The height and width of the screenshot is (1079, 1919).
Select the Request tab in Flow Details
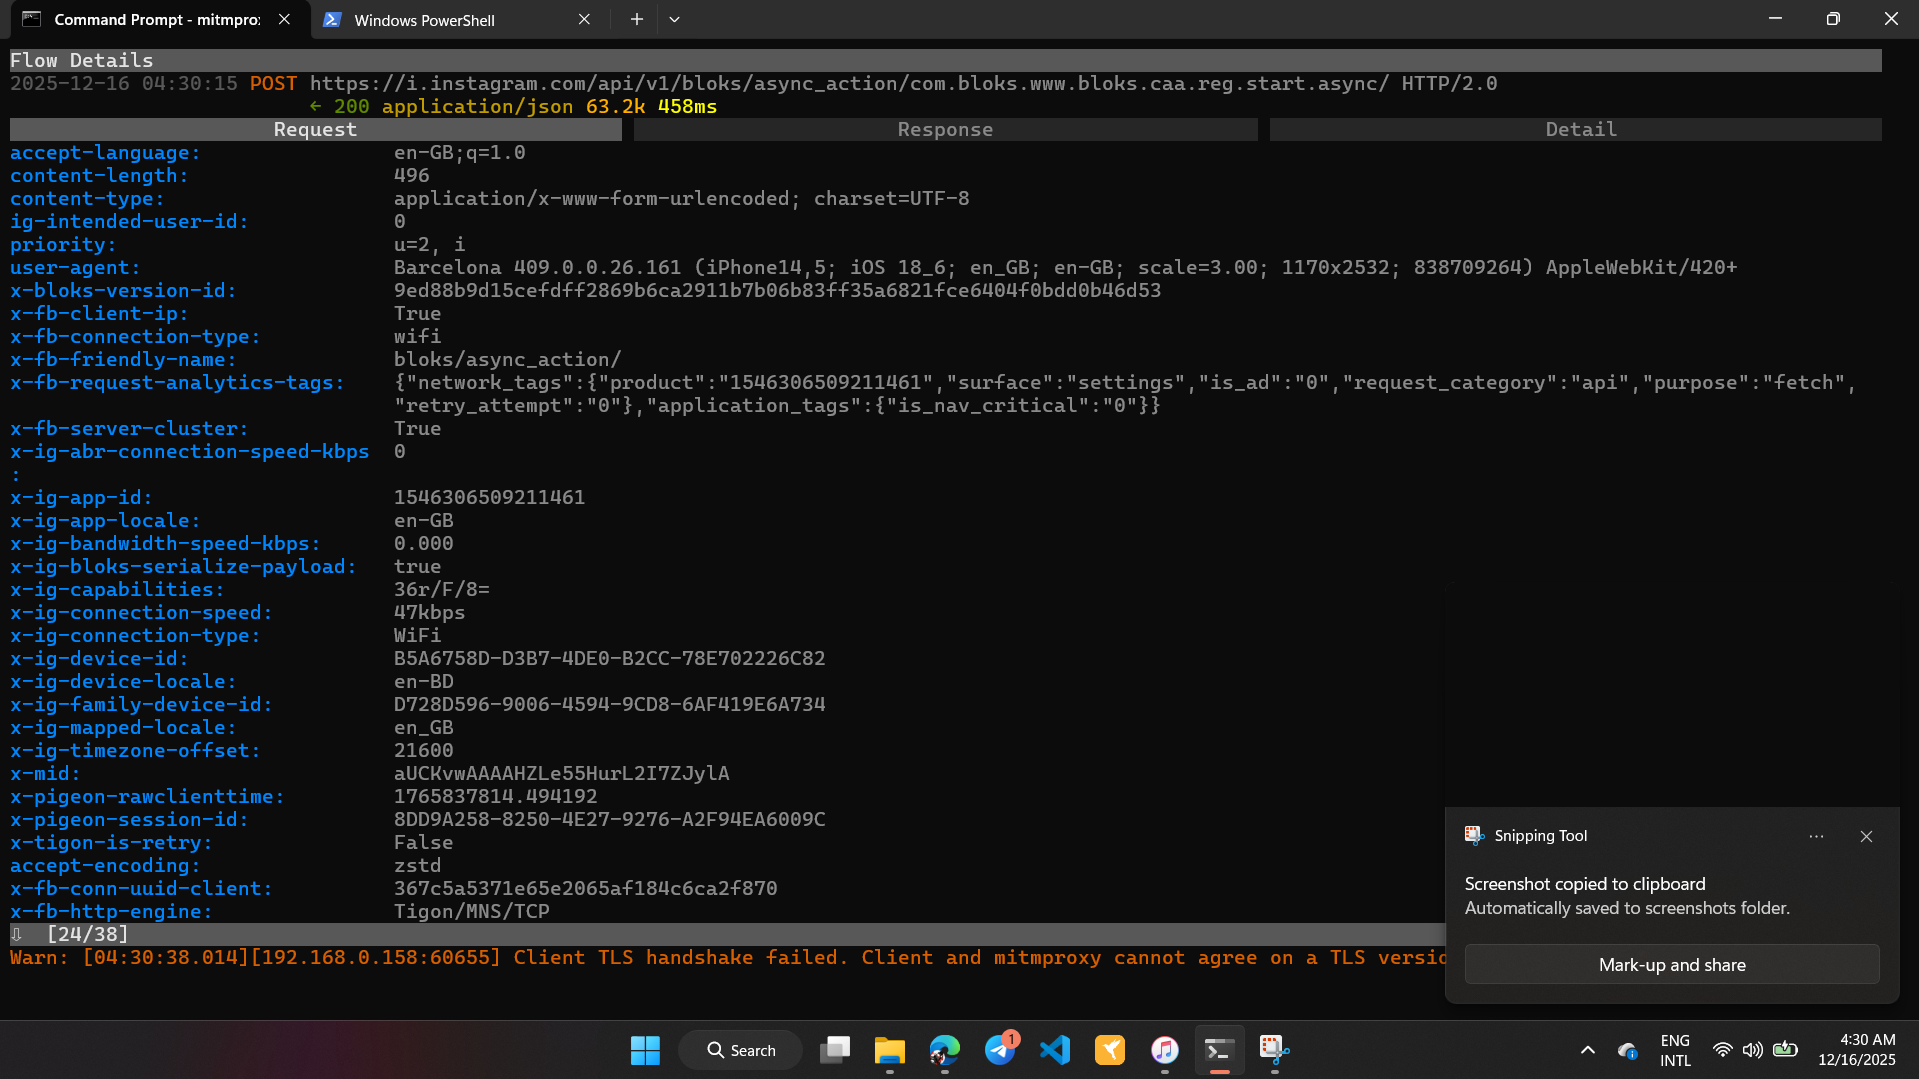[x=315, y=130]
